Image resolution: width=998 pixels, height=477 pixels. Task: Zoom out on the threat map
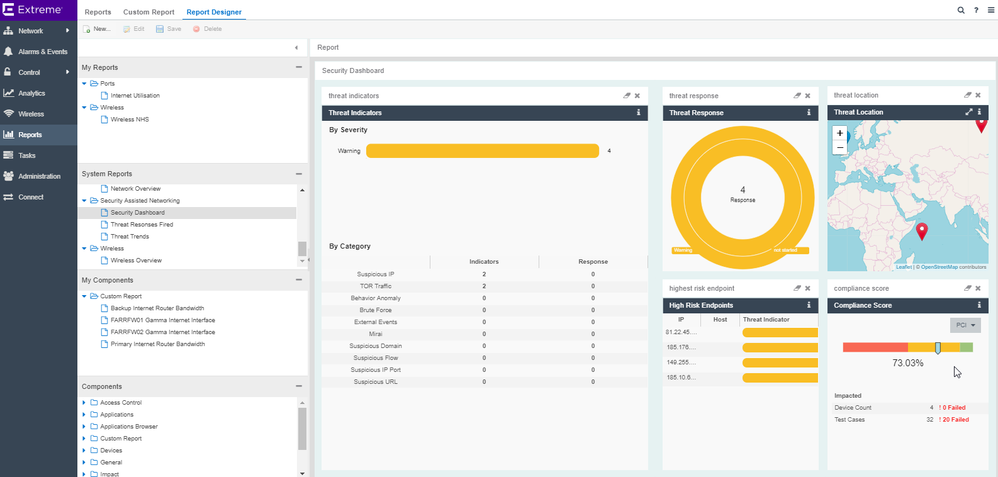click(x=840, y=147)
